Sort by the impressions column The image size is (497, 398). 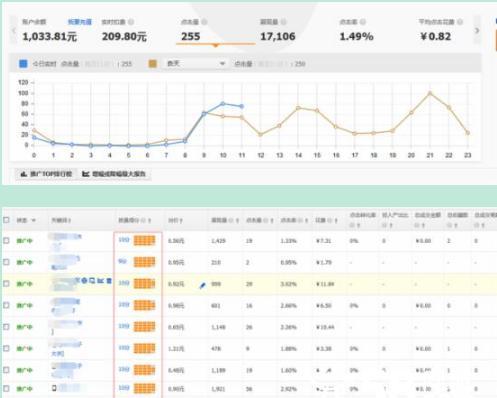click(238, 220)
